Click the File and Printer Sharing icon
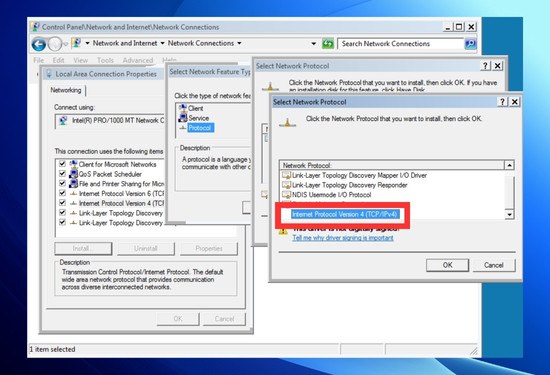This screenshot has width=550, height=375. [x=73, y=184]
